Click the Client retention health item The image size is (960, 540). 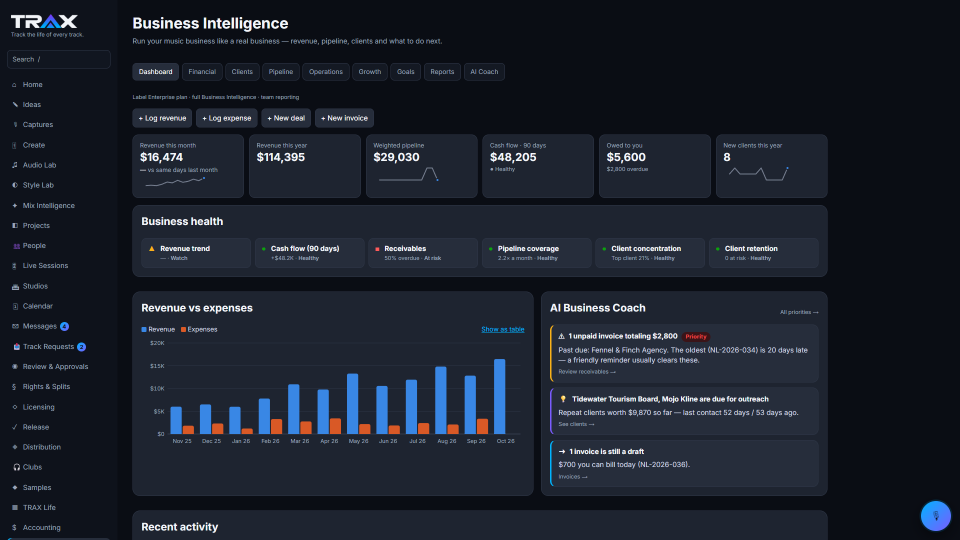(x=763, y=253)
